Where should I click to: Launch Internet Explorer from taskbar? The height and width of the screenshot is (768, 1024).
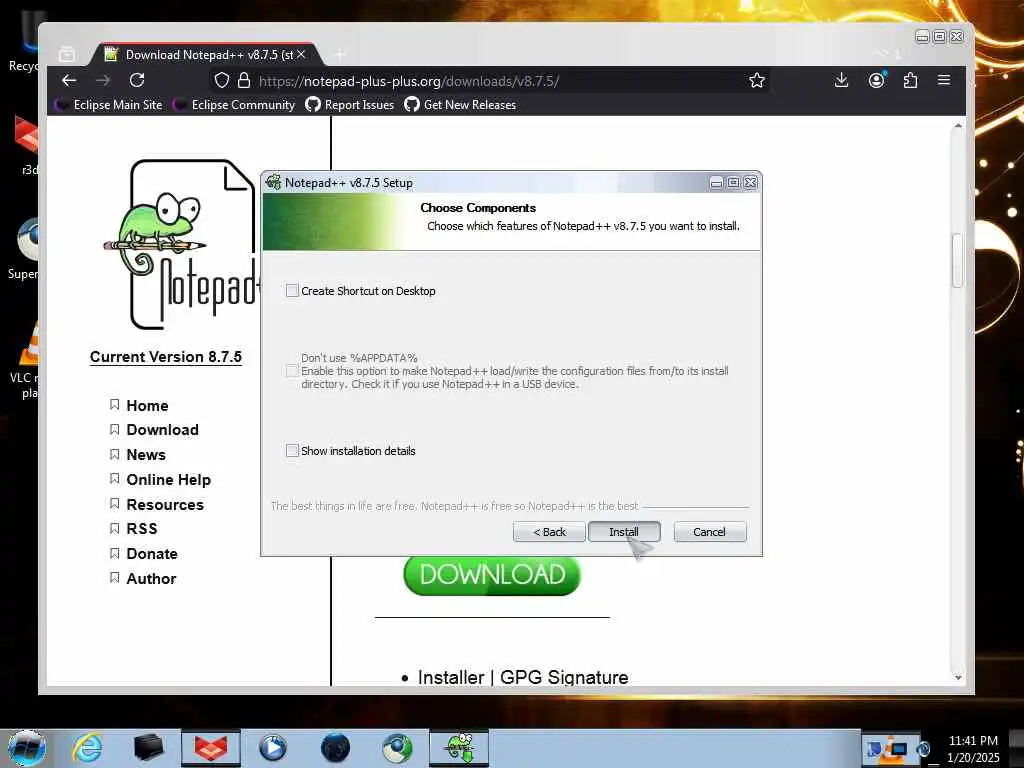(87, 748)
